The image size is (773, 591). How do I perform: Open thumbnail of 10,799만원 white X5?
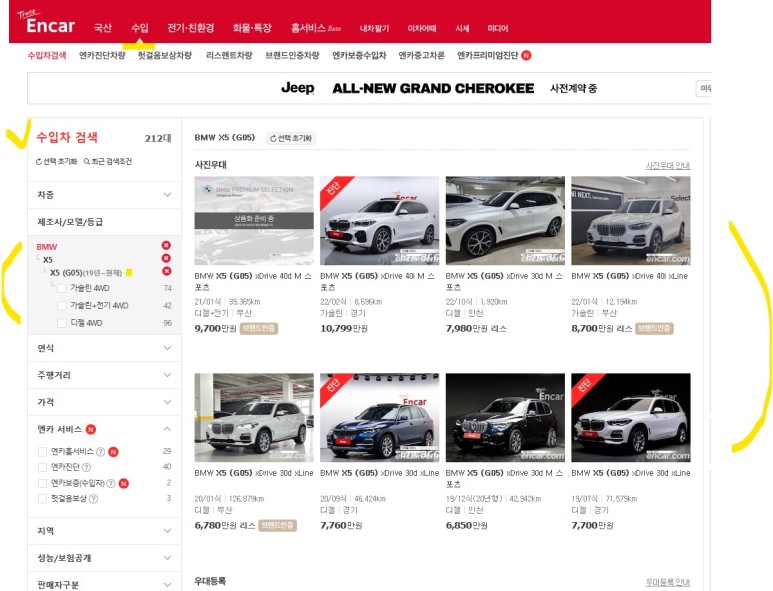click(x=380, y=221)
